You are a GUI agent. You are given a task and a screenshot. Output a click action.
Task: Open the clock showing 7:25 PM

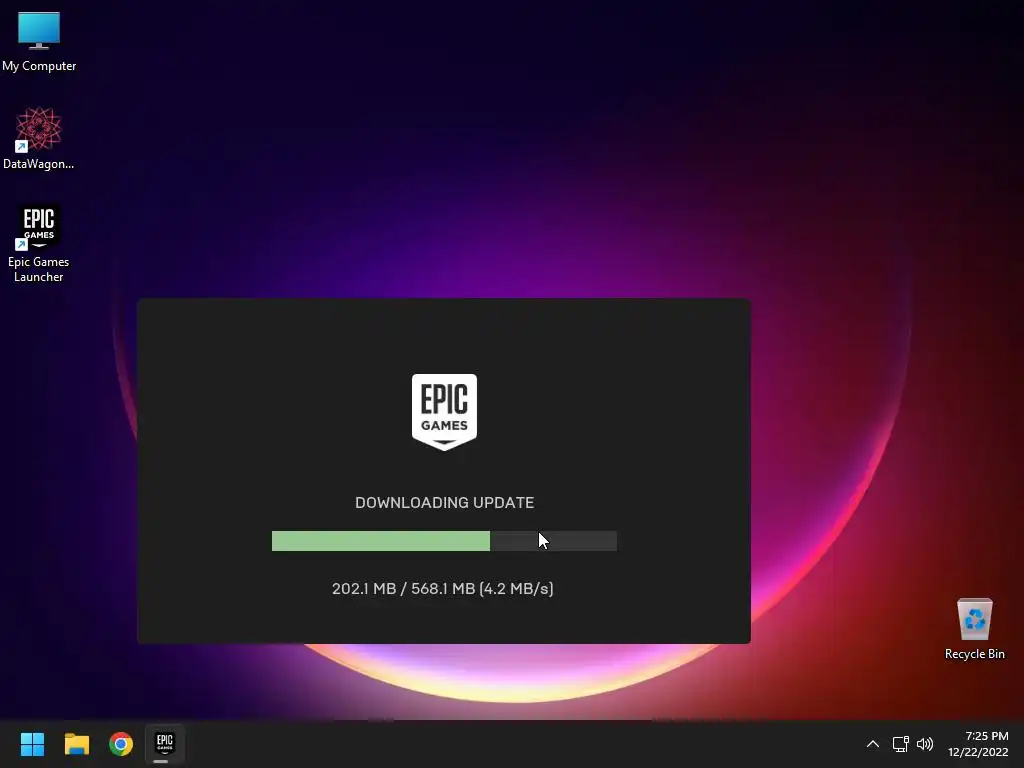978,744
